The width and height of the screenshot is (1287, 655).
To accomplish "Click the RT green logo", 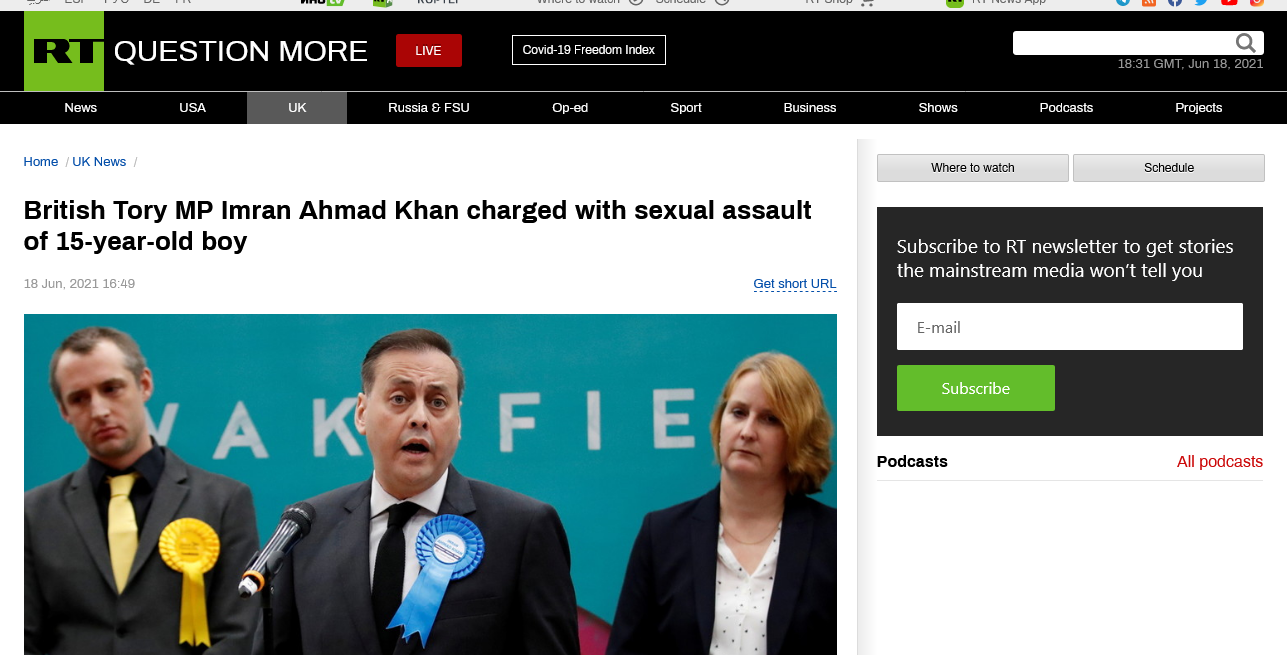I will [x=64, y=51].
